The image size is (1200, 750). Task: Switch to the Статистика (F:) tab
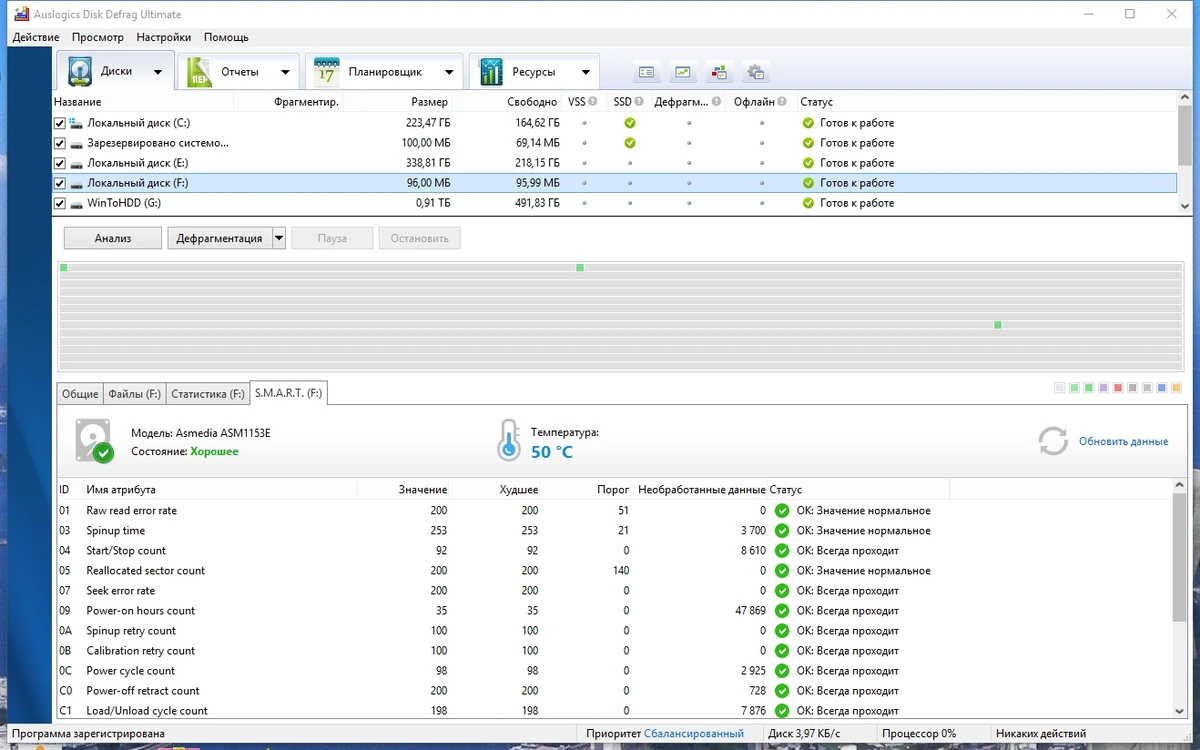point(207,394)
